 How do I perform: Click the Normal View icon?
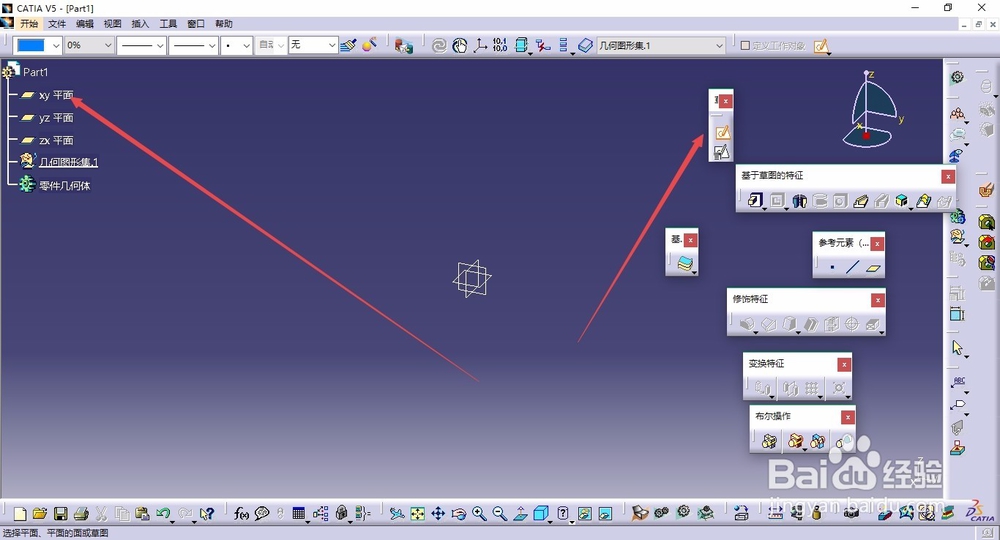520,514
